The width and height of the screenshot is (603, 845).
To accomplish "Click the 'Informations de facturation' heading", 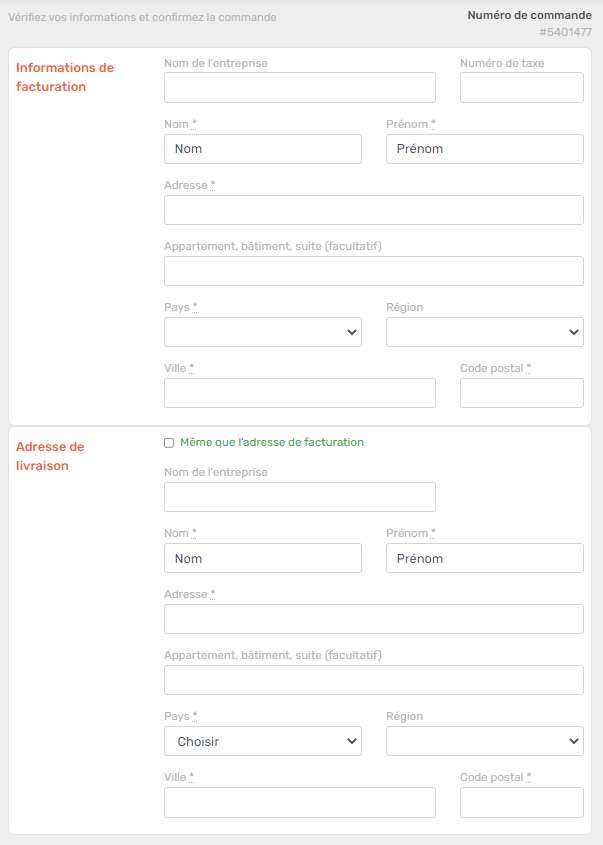I will 65,77.
